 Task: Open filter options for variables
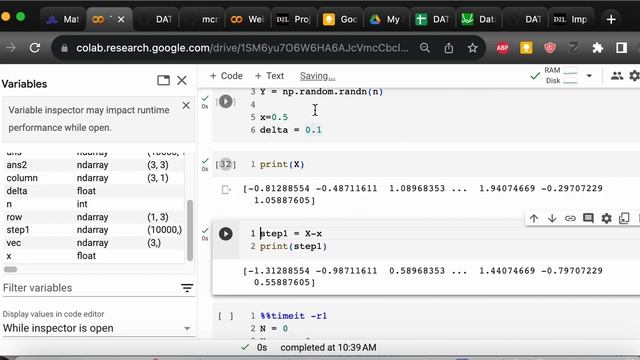tap(187, 288)
